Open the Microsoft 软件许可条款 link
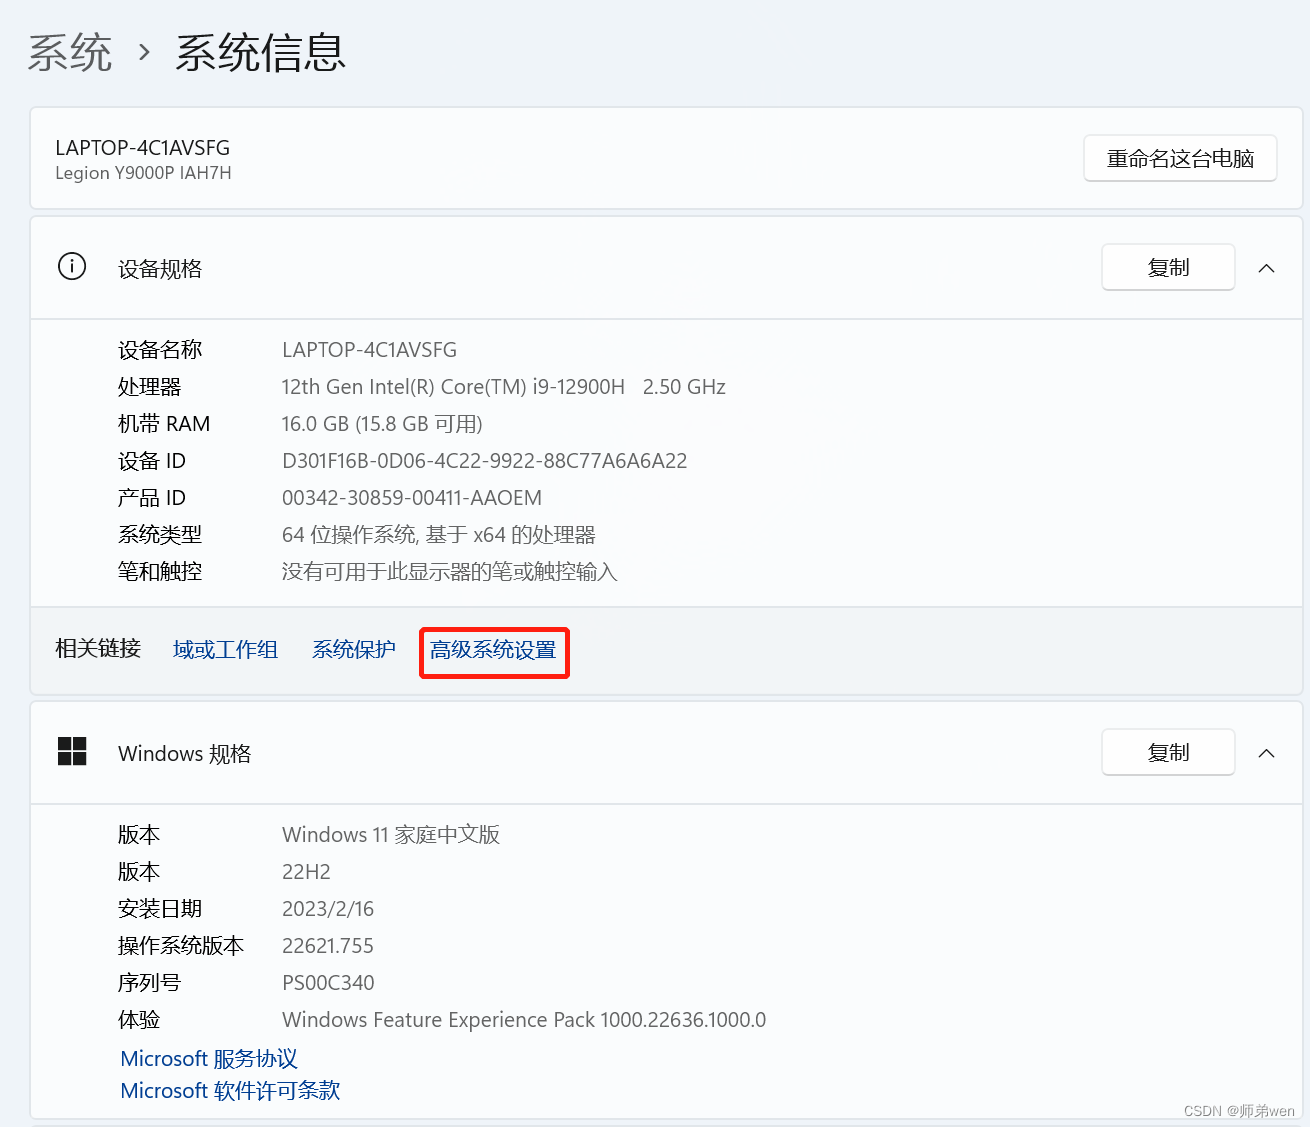The width and height of the screenshot is (1310, 1127). pyautogui.click(x=230, y=1090)
